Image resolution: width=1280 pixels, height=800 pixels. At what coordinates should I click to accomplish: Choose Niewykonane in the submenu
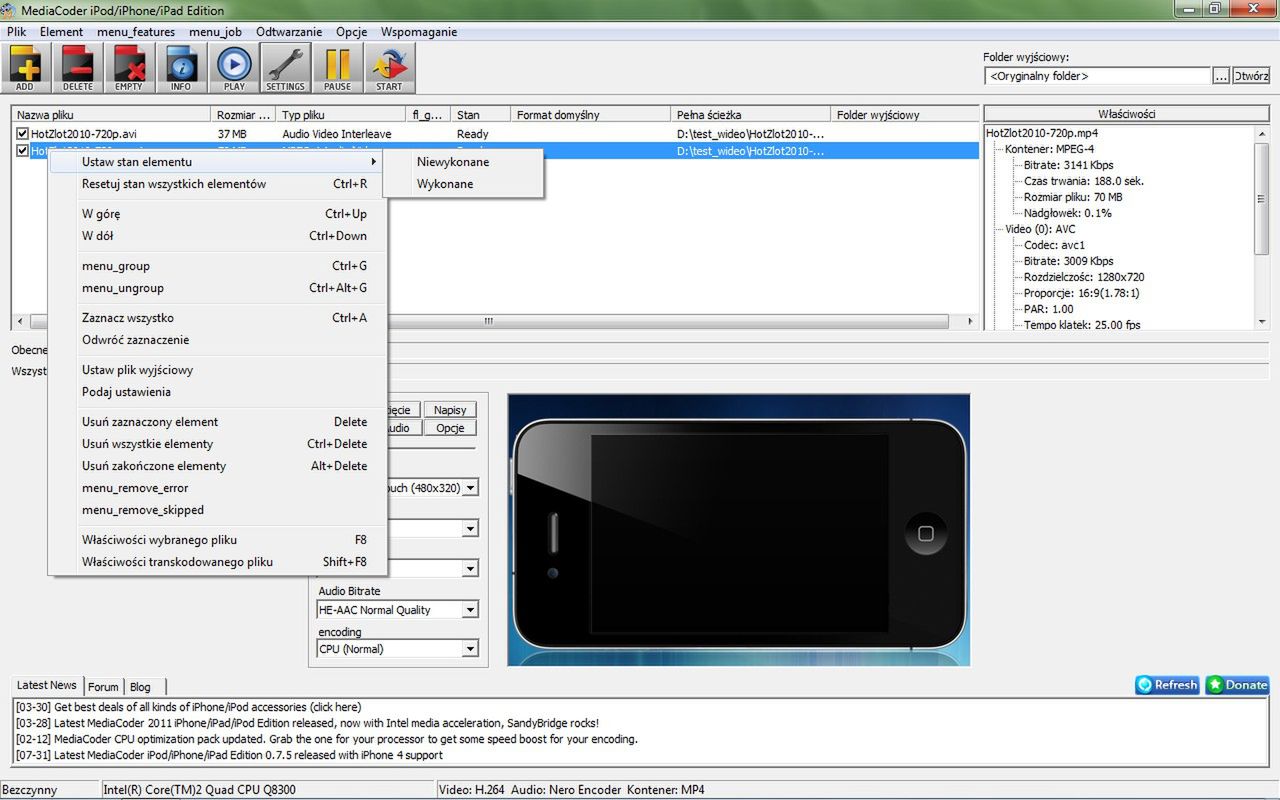[x=463, y=162]
